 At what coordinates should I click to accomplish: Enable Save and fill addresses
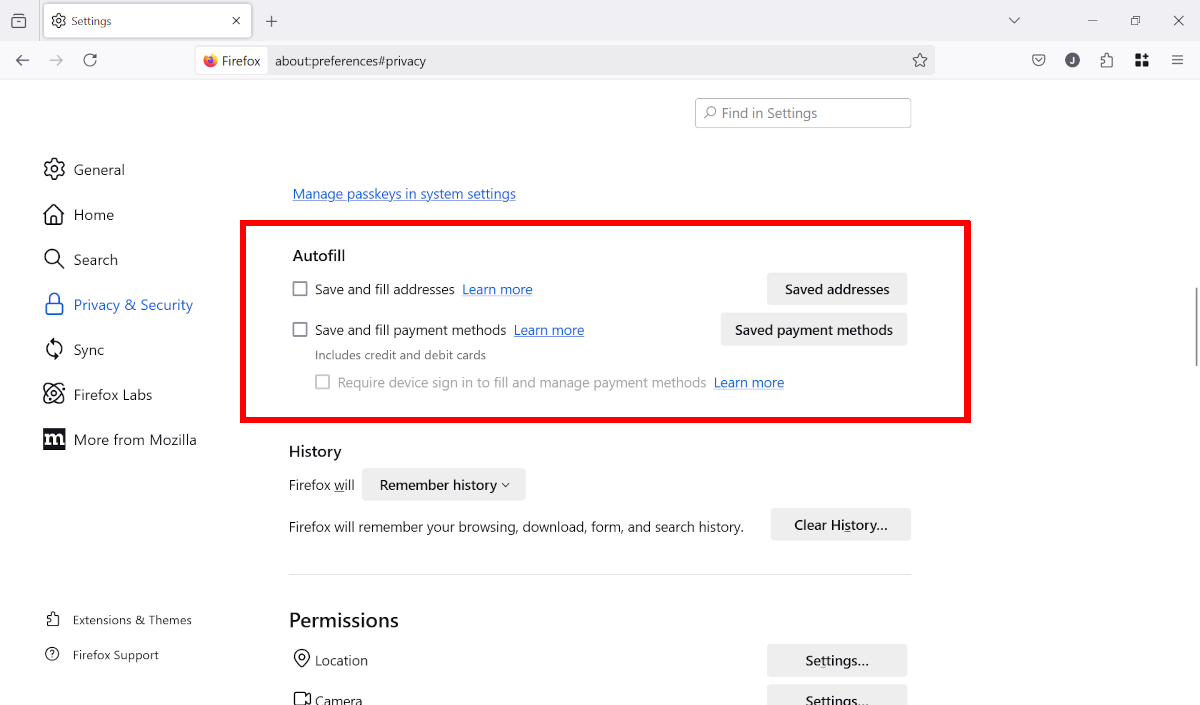point(300,288)
